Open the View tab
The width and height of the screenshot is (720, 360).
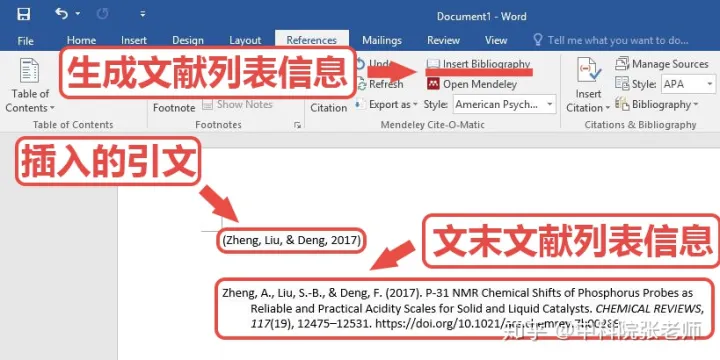(x=496, y=40)
